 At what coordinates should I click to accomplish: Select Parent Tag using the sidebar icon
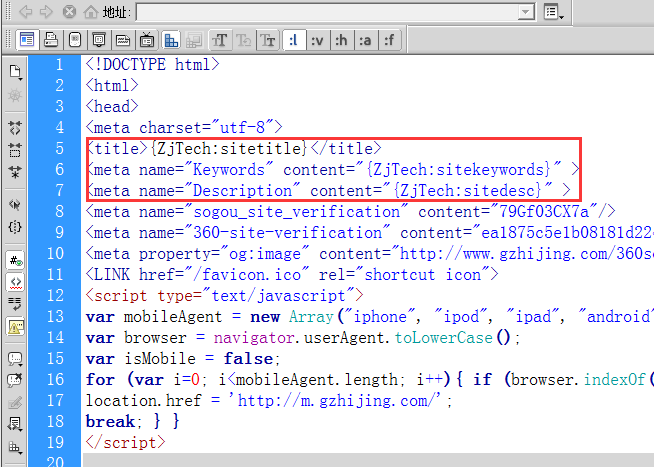pos(15,204)
